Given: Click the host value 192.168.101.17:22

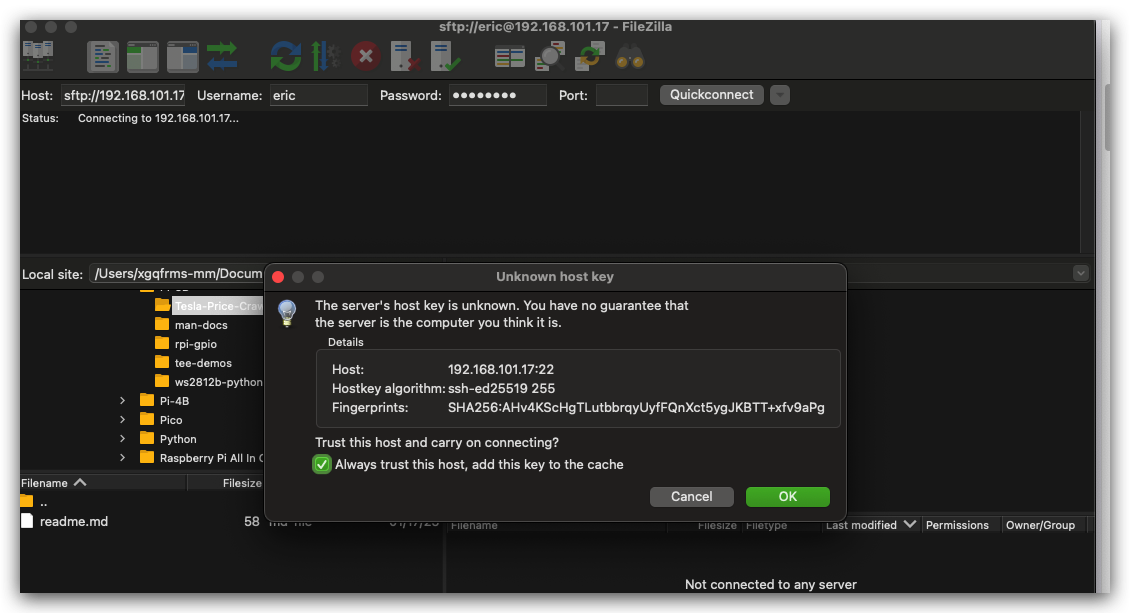Looking at the screenshot, I should [x=501, y=370].
